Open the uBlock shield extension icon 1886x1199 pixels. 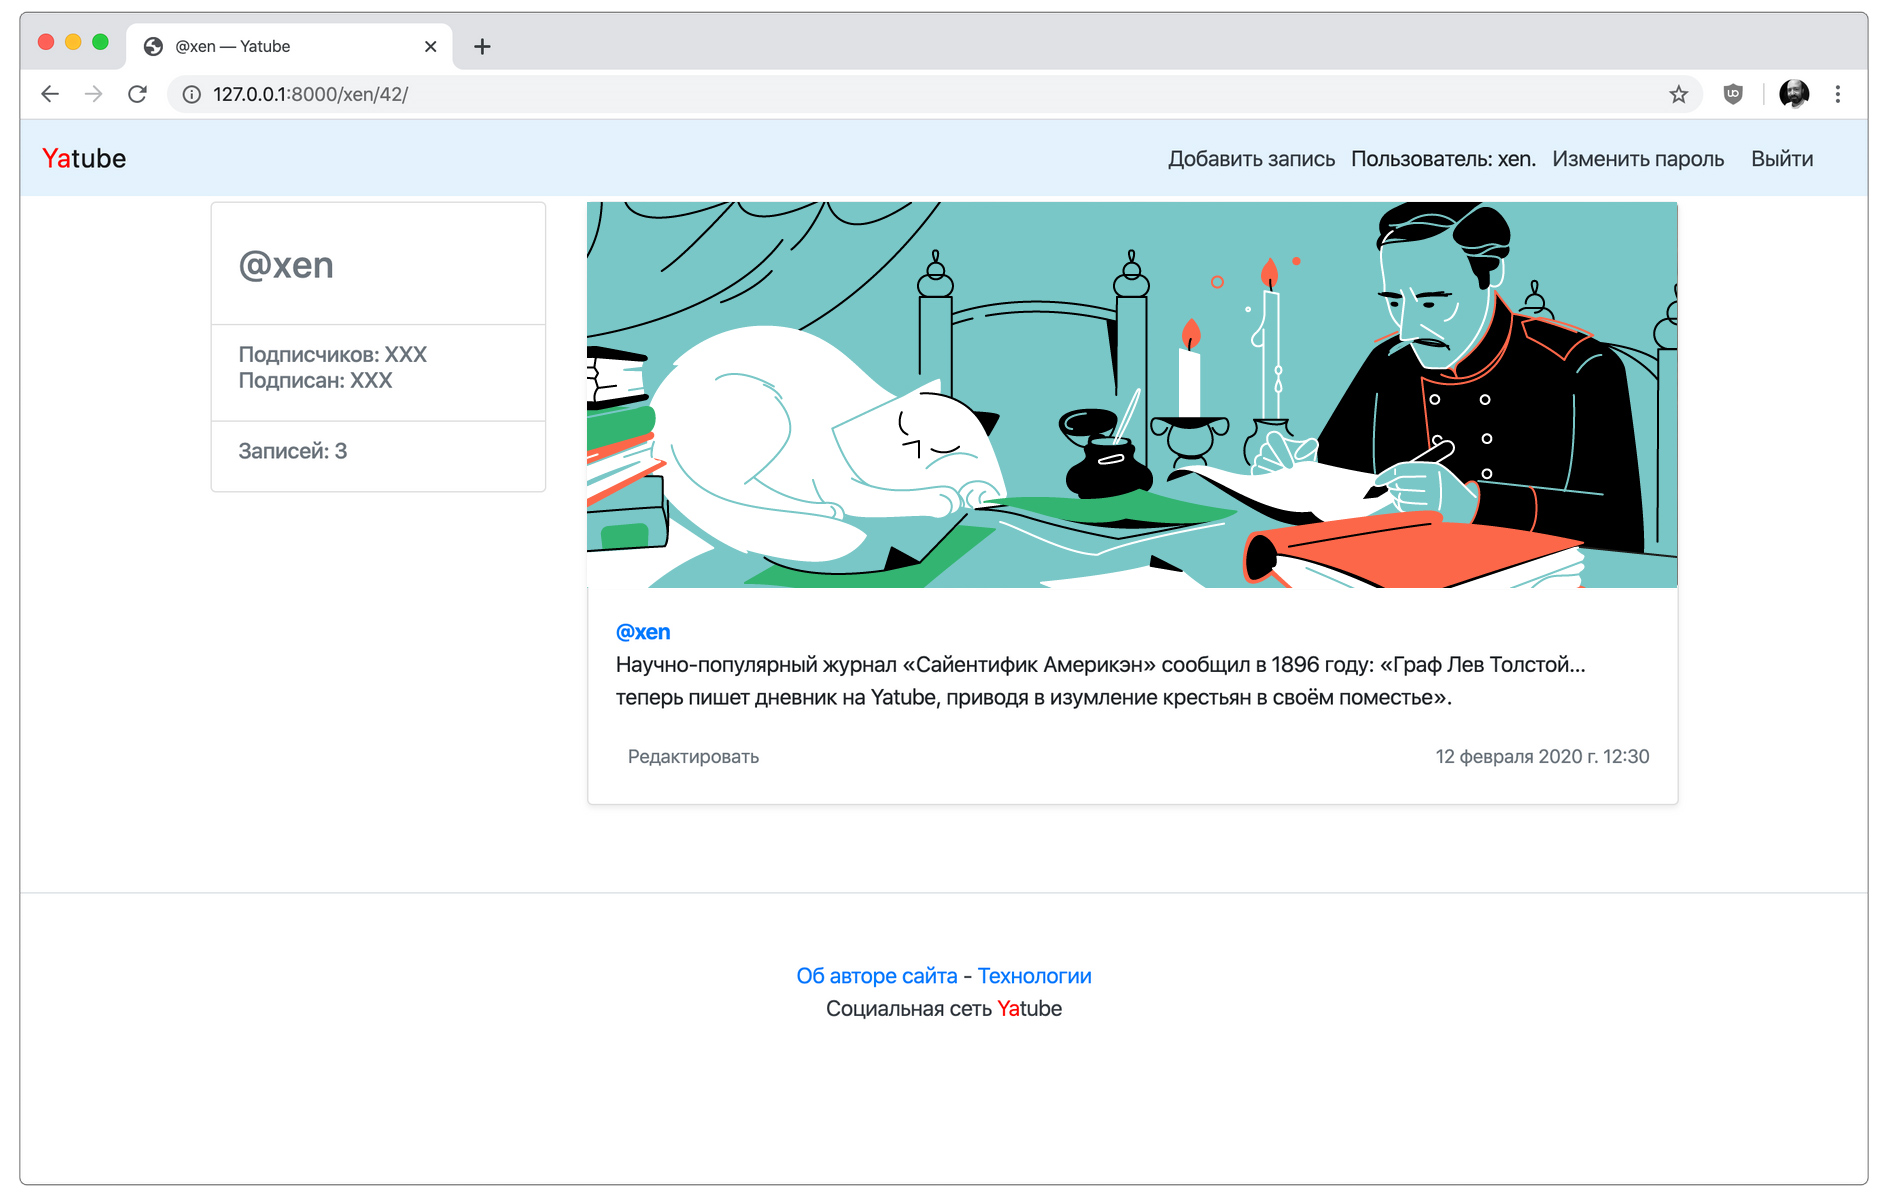point(1733,94)
